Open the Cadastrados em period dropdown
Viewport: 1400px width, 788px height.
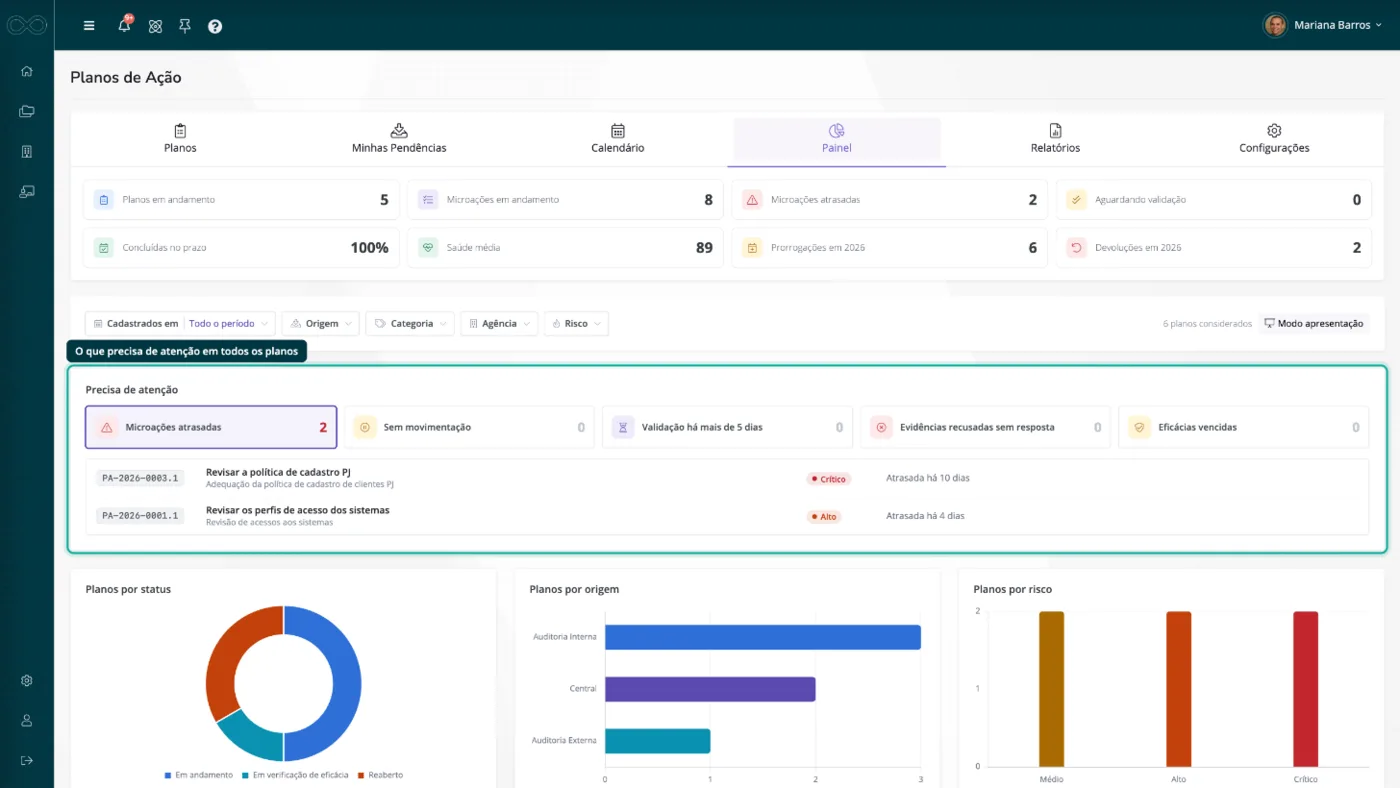point(180,324)
